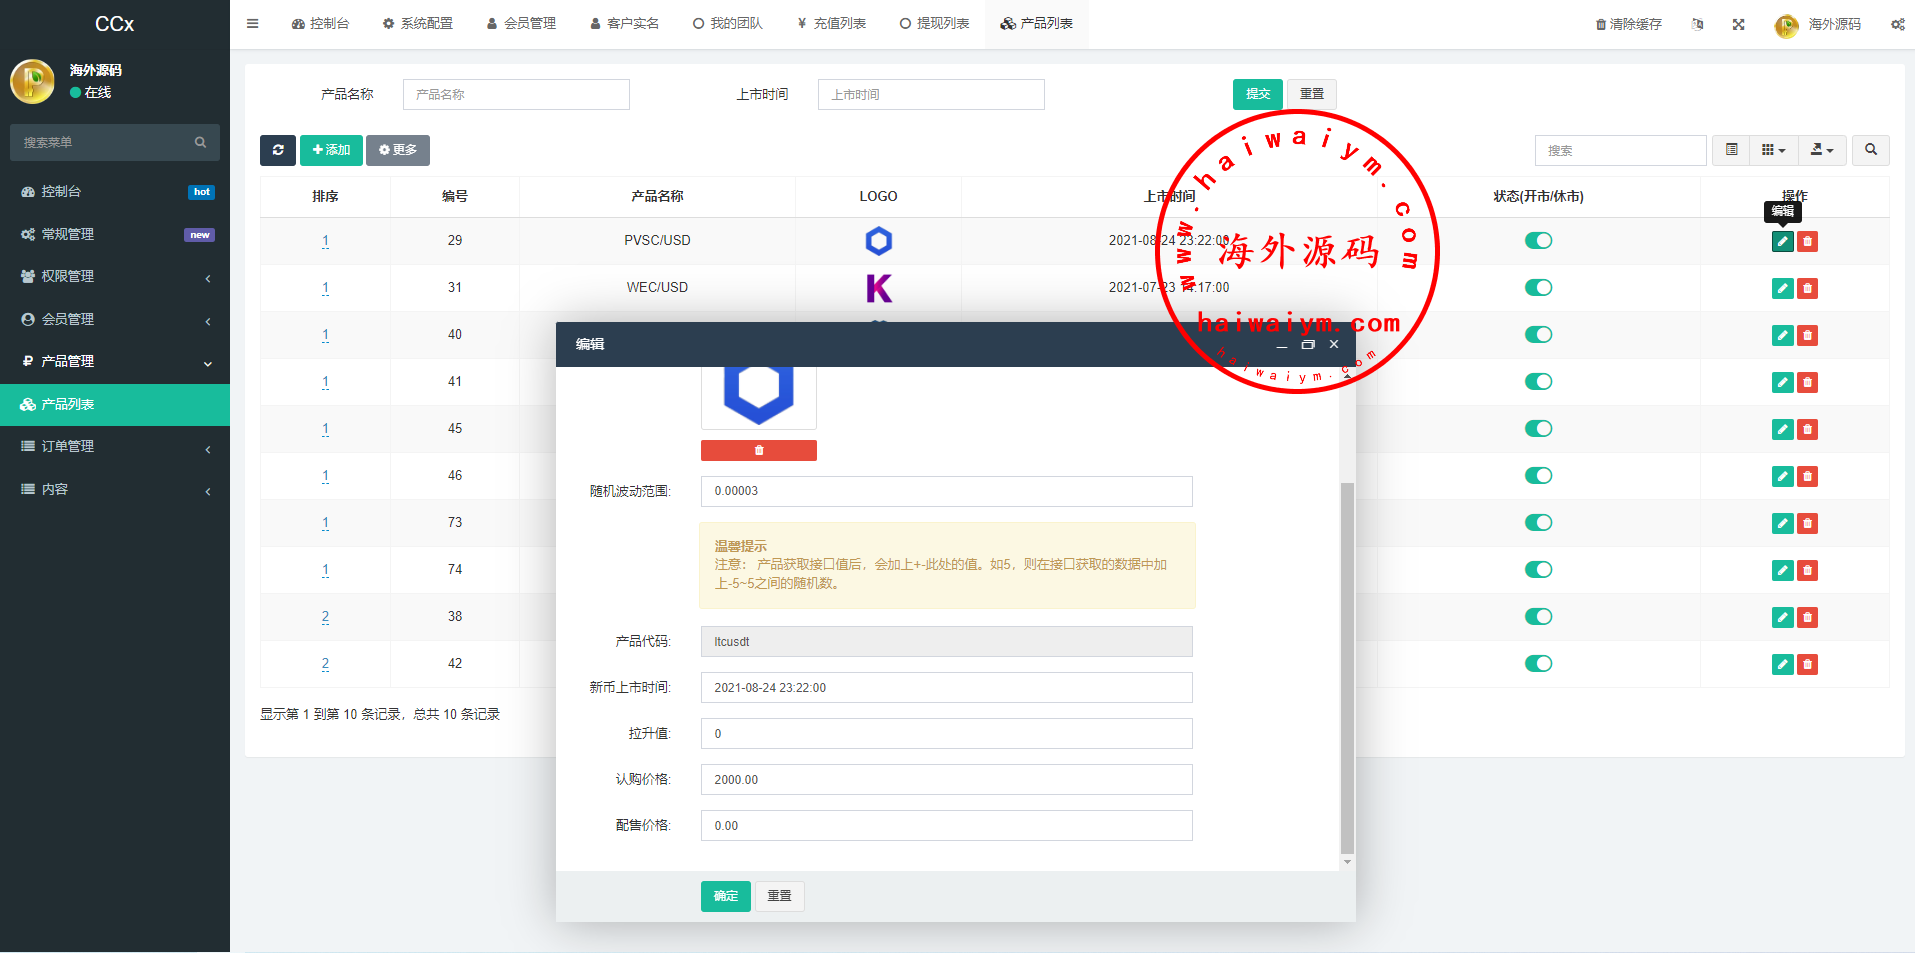Click the 确定 button in edit dialog
1915x953 pixels.
pos(725,896)
